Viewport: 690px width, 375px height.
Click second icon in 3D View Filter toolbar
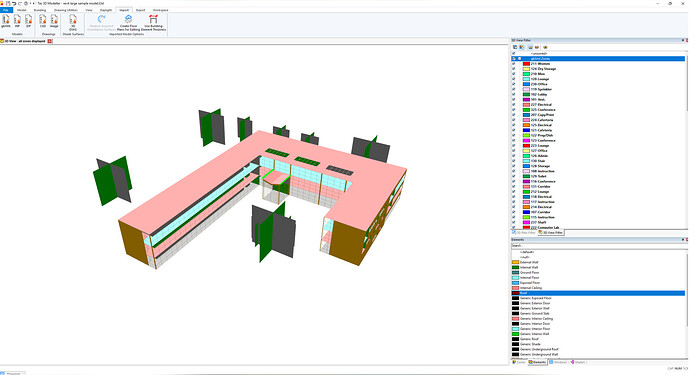pyautogui.click(x=521, y=47)
